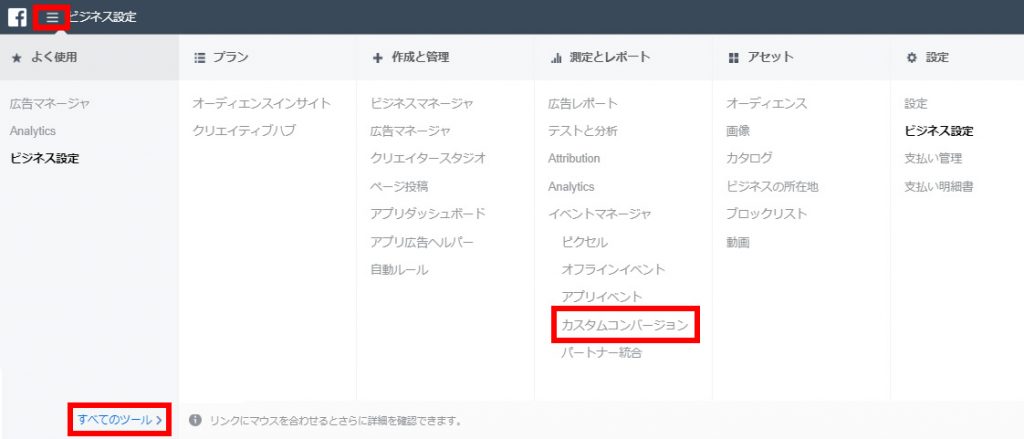Open 支払い明細書

939,186
